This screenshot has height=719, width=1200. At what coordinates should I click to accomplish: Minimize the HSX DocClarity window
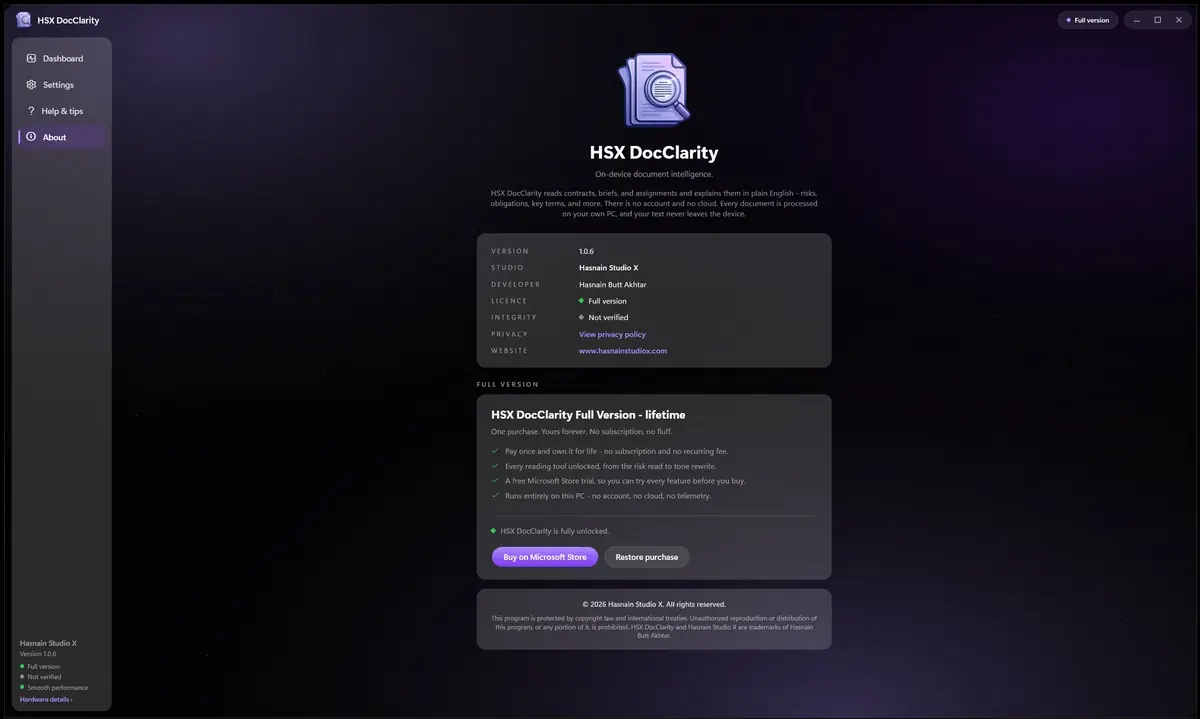point(1139,20)
